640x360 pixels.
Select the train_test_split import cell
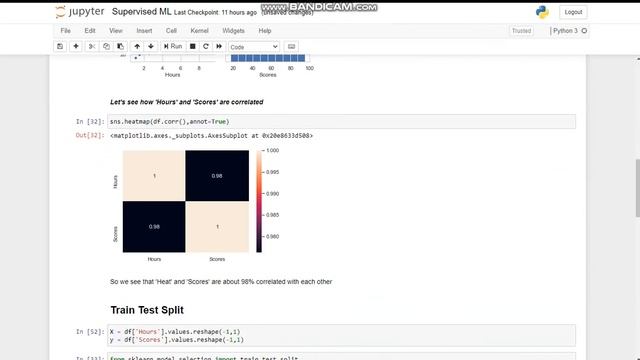point(342,356)
